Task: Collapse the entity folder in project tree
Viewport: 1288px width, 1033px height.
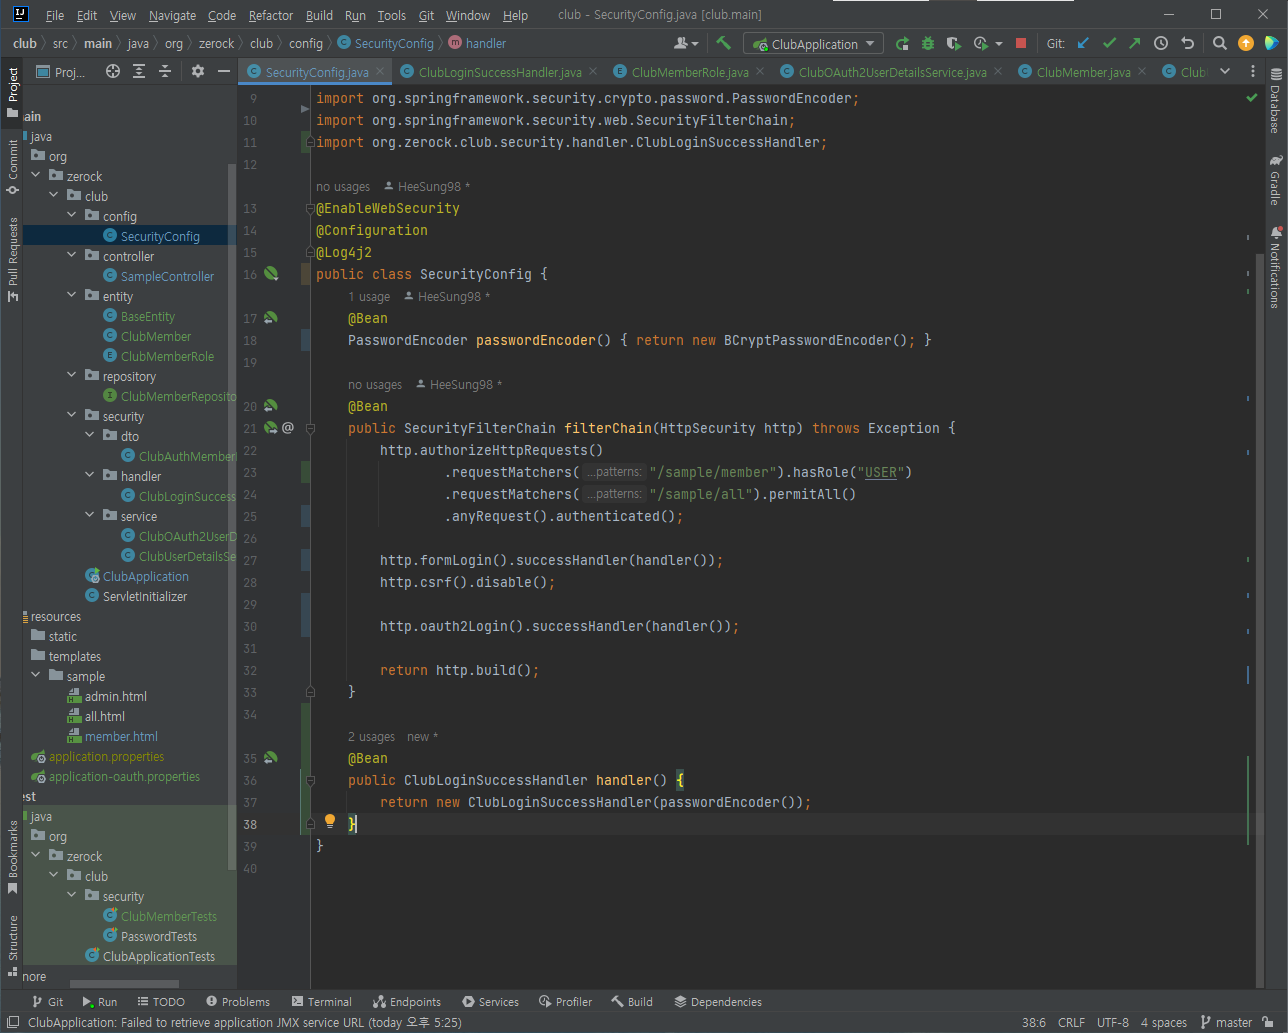Action: (72, 295)
